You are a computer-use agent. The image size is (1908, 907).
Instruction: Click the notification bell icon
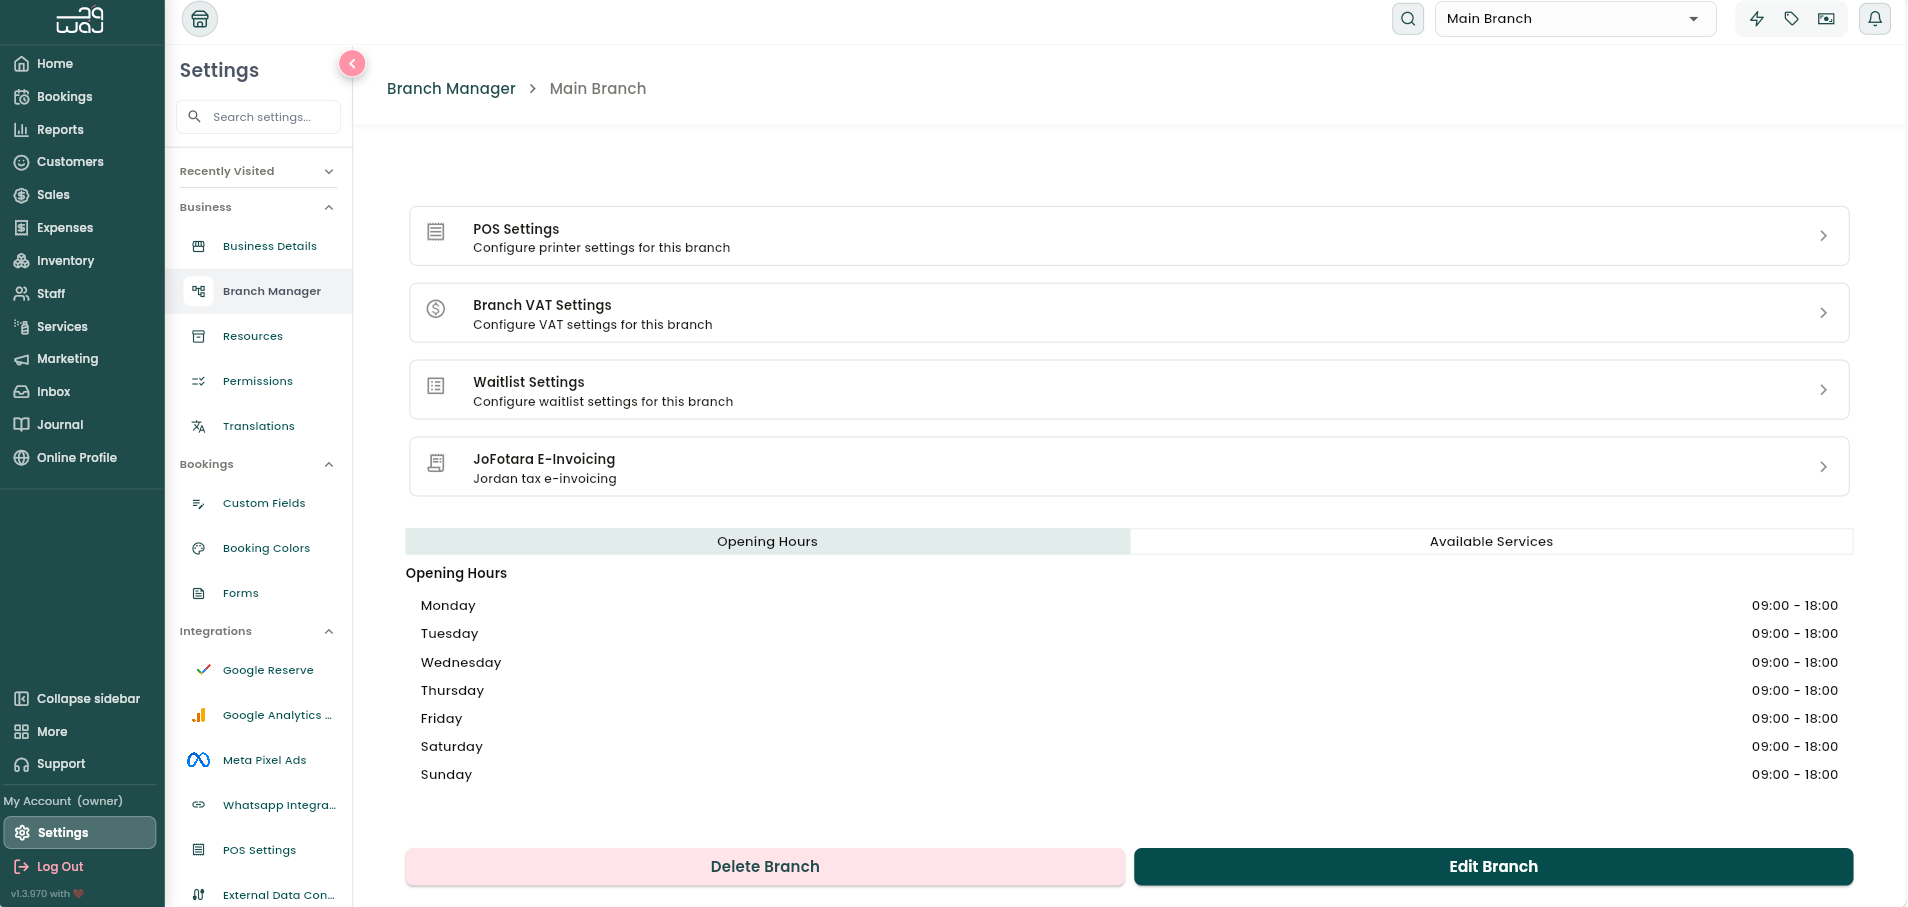click(1874, 19)
